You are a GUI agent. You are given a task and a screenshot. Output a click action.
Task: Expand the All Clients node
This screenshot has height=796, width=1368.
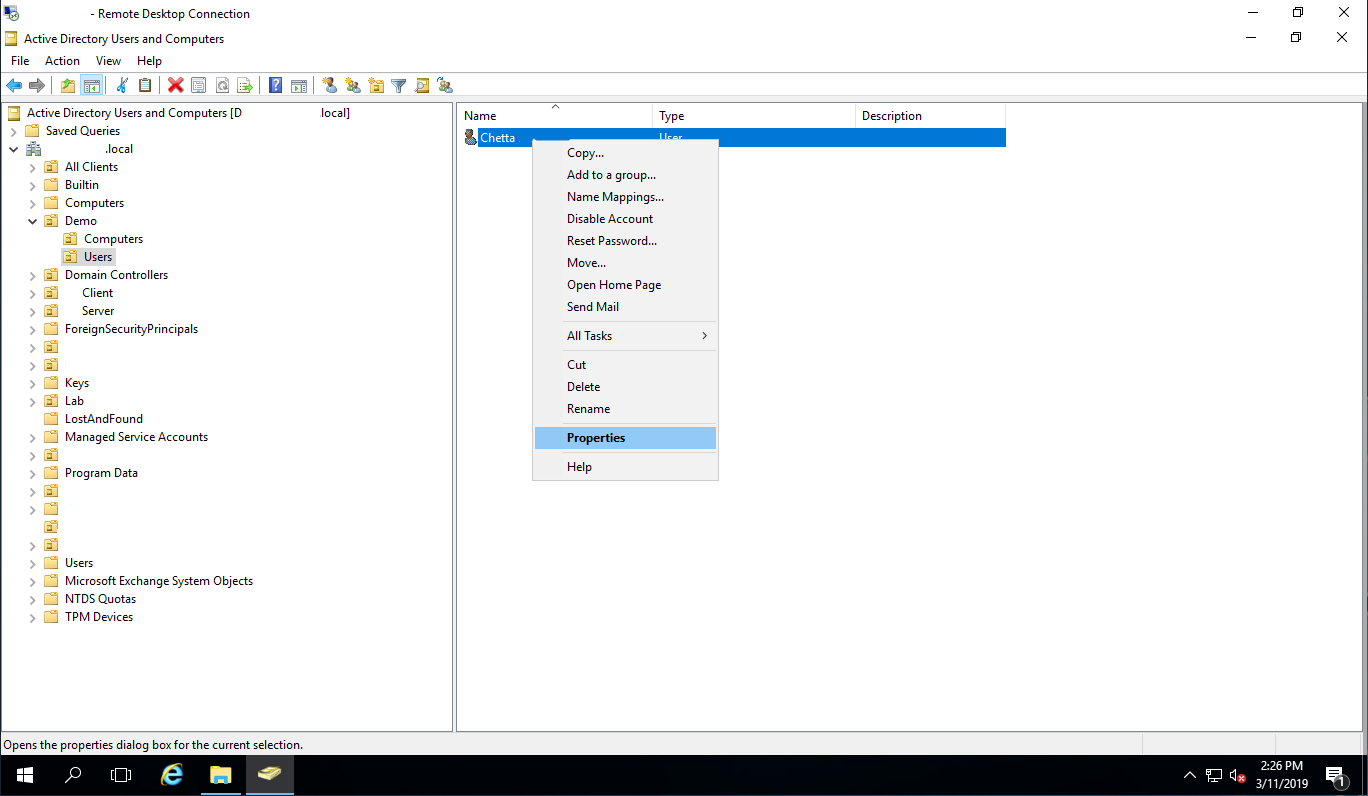click(33, 167)
